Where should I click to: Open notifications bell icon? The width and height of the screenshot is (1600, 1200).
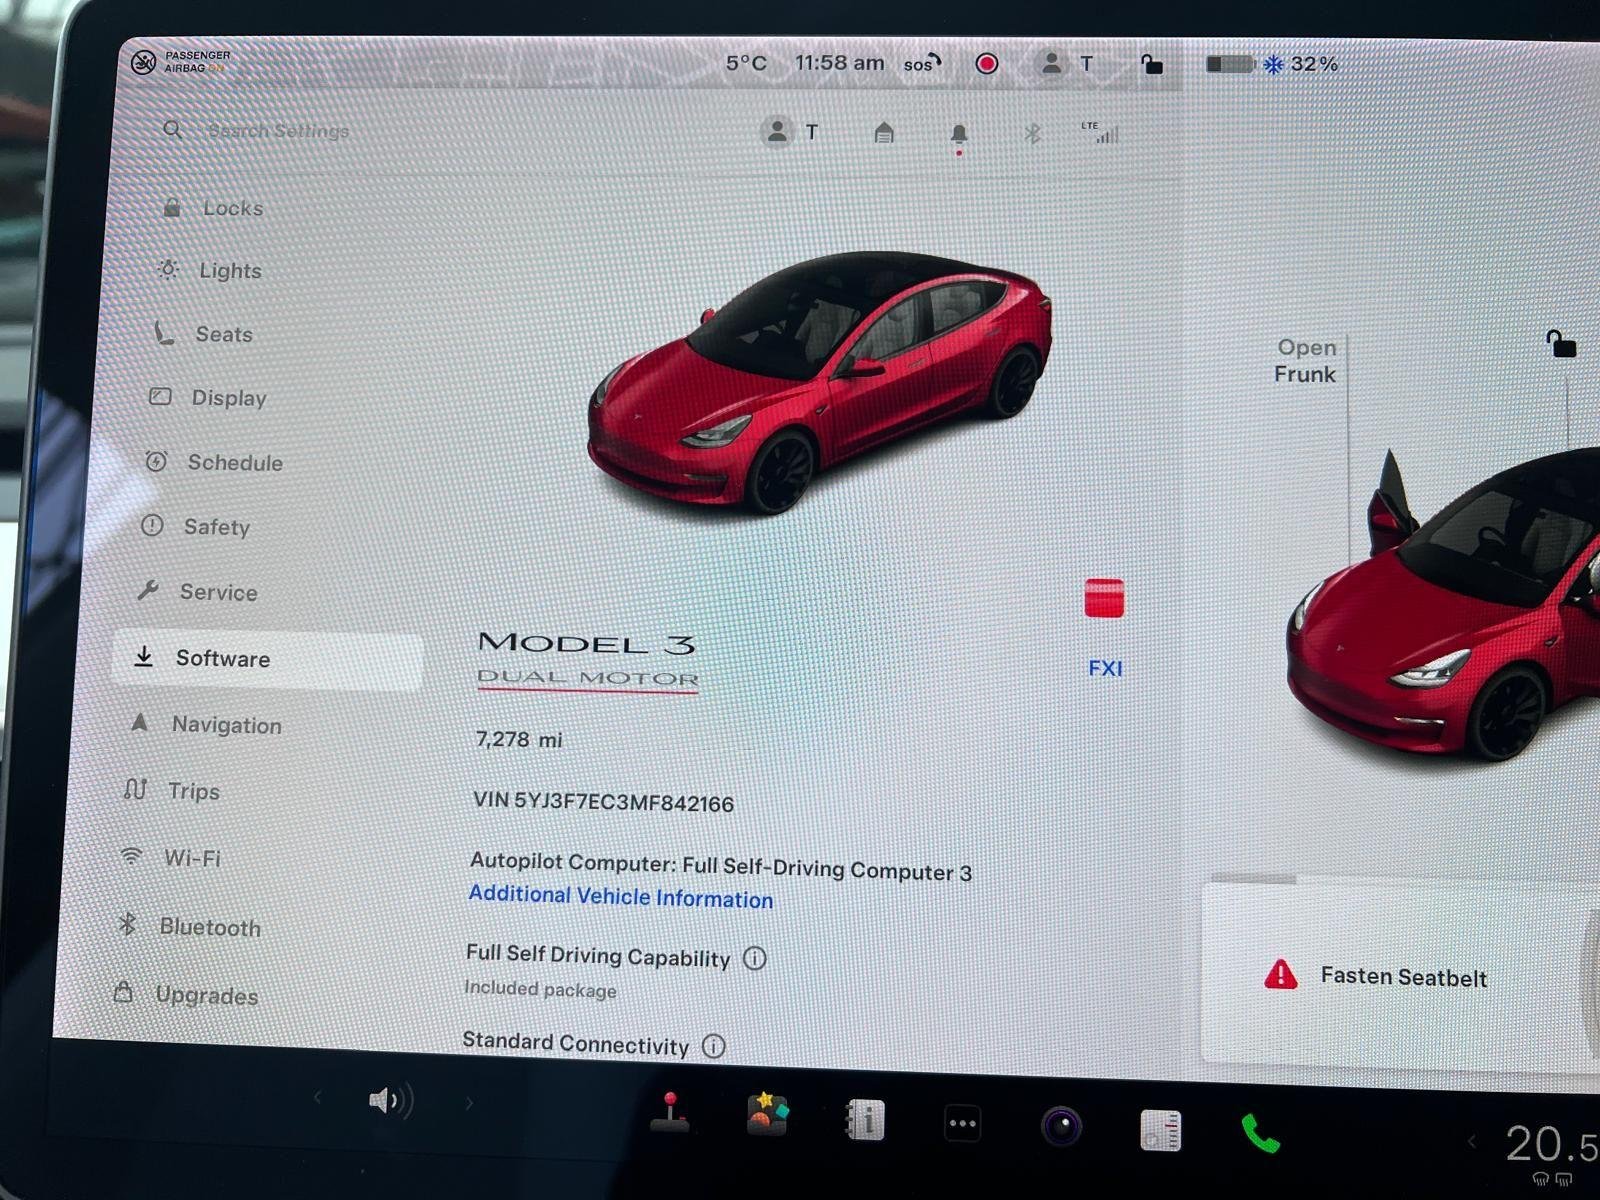958,135
